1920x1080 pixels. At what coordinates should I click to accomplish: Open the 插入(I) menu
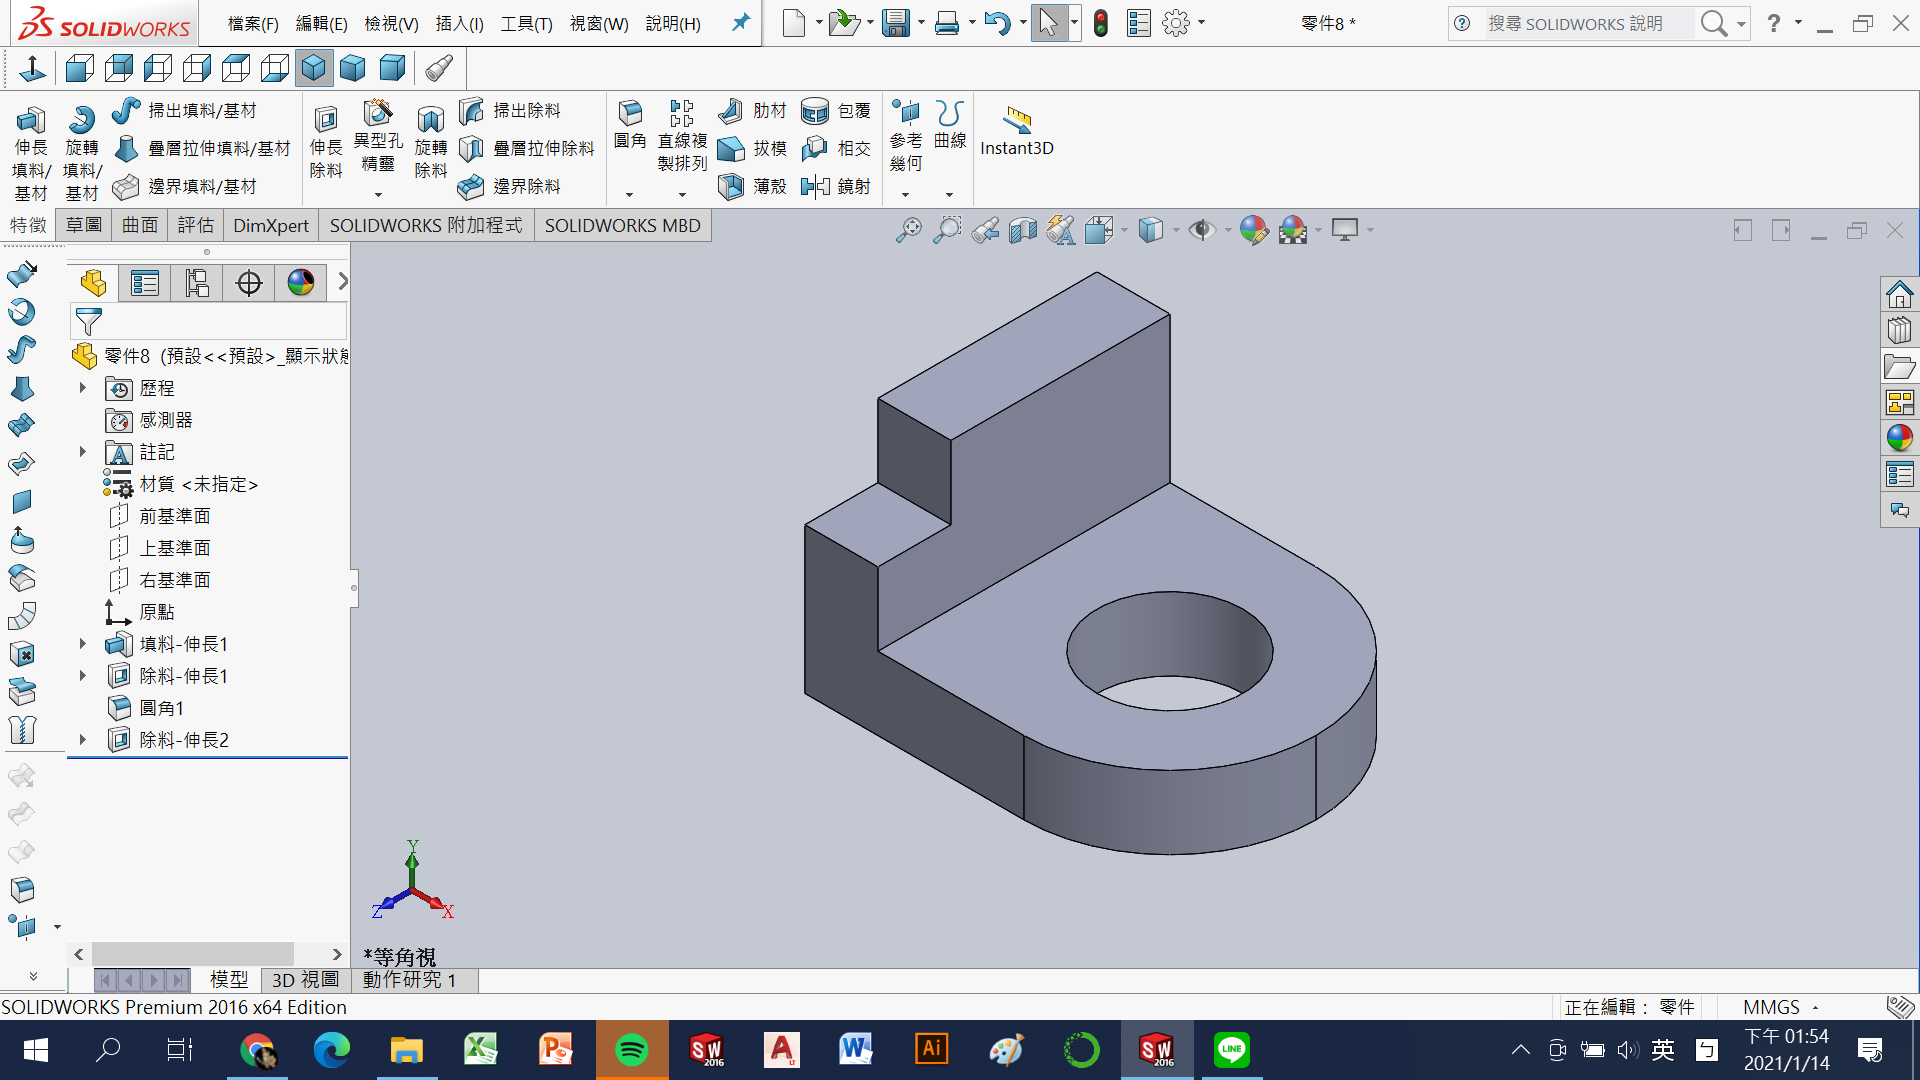459,23
